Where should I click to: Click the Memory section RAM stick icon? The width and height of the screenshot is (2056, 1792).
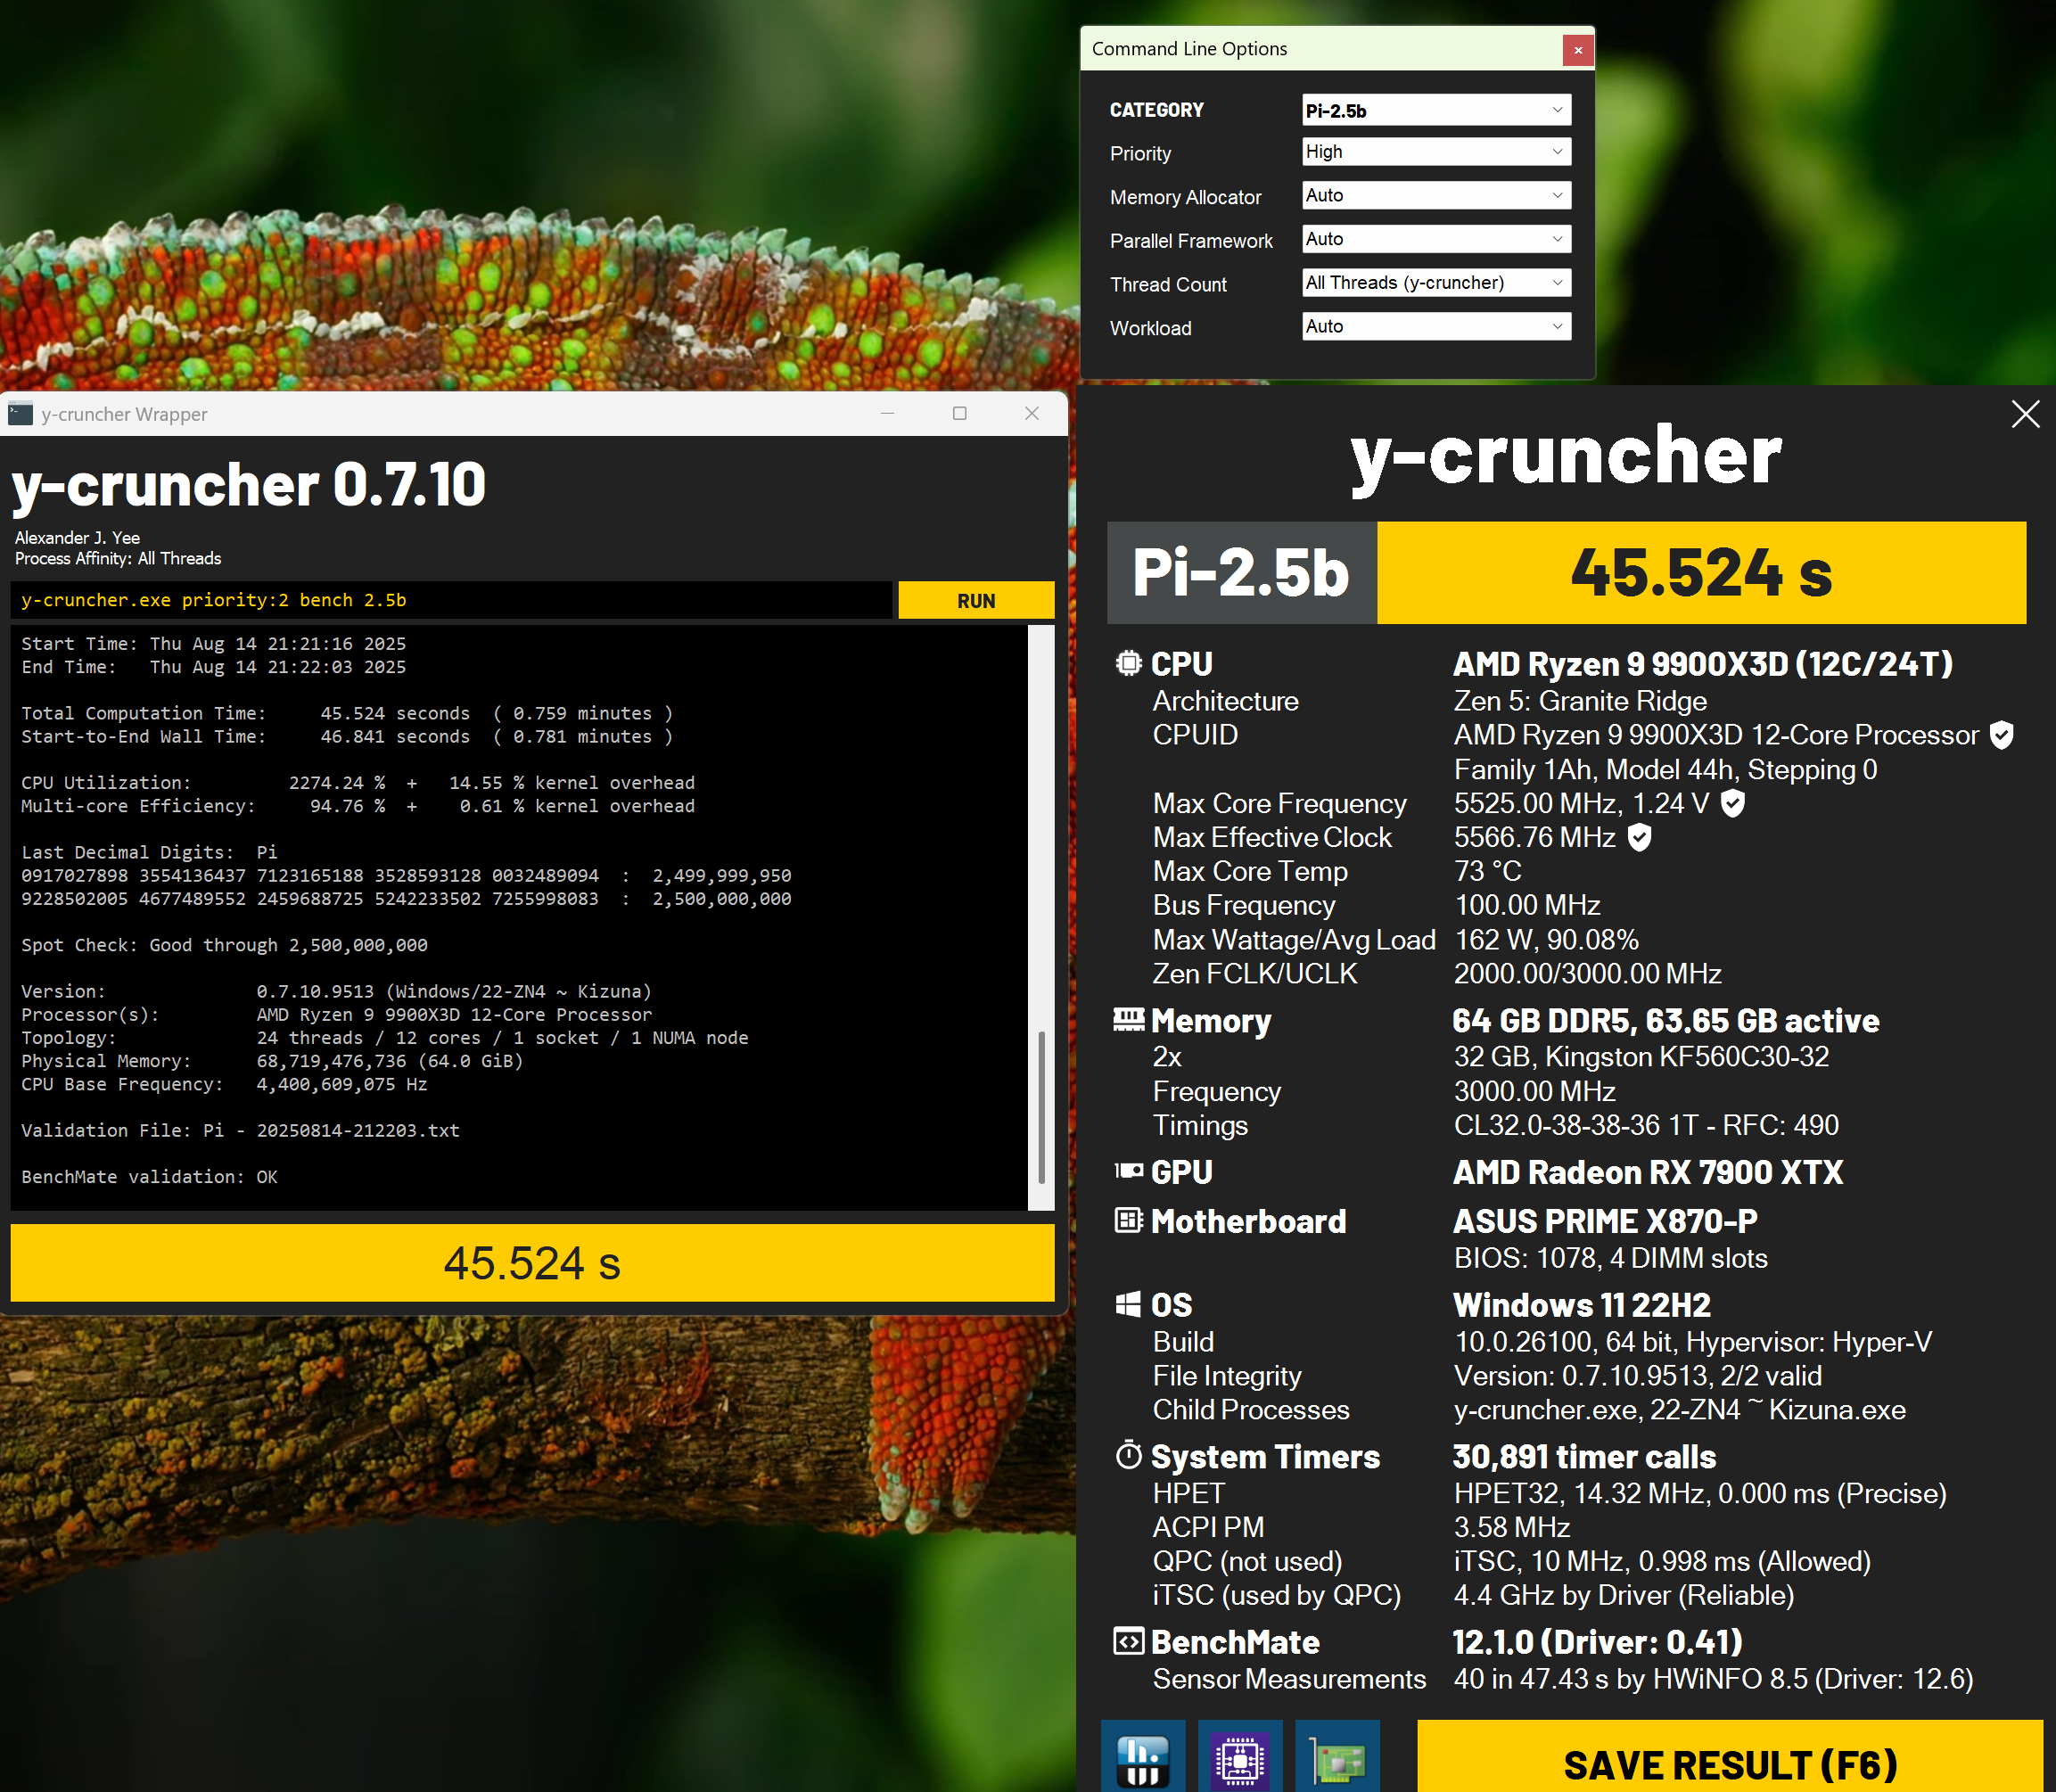(1128, 1019)
